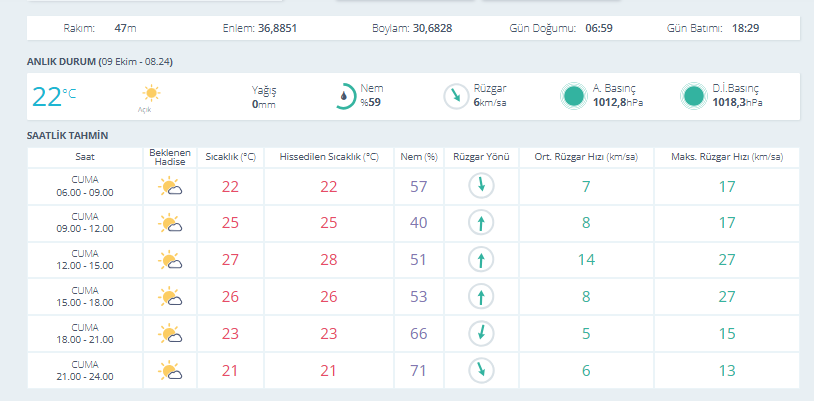Click humidity value 57 in 06.00 - 09.00 row
The width and height of the screenshot is (814, 401).
pos(418,186)
